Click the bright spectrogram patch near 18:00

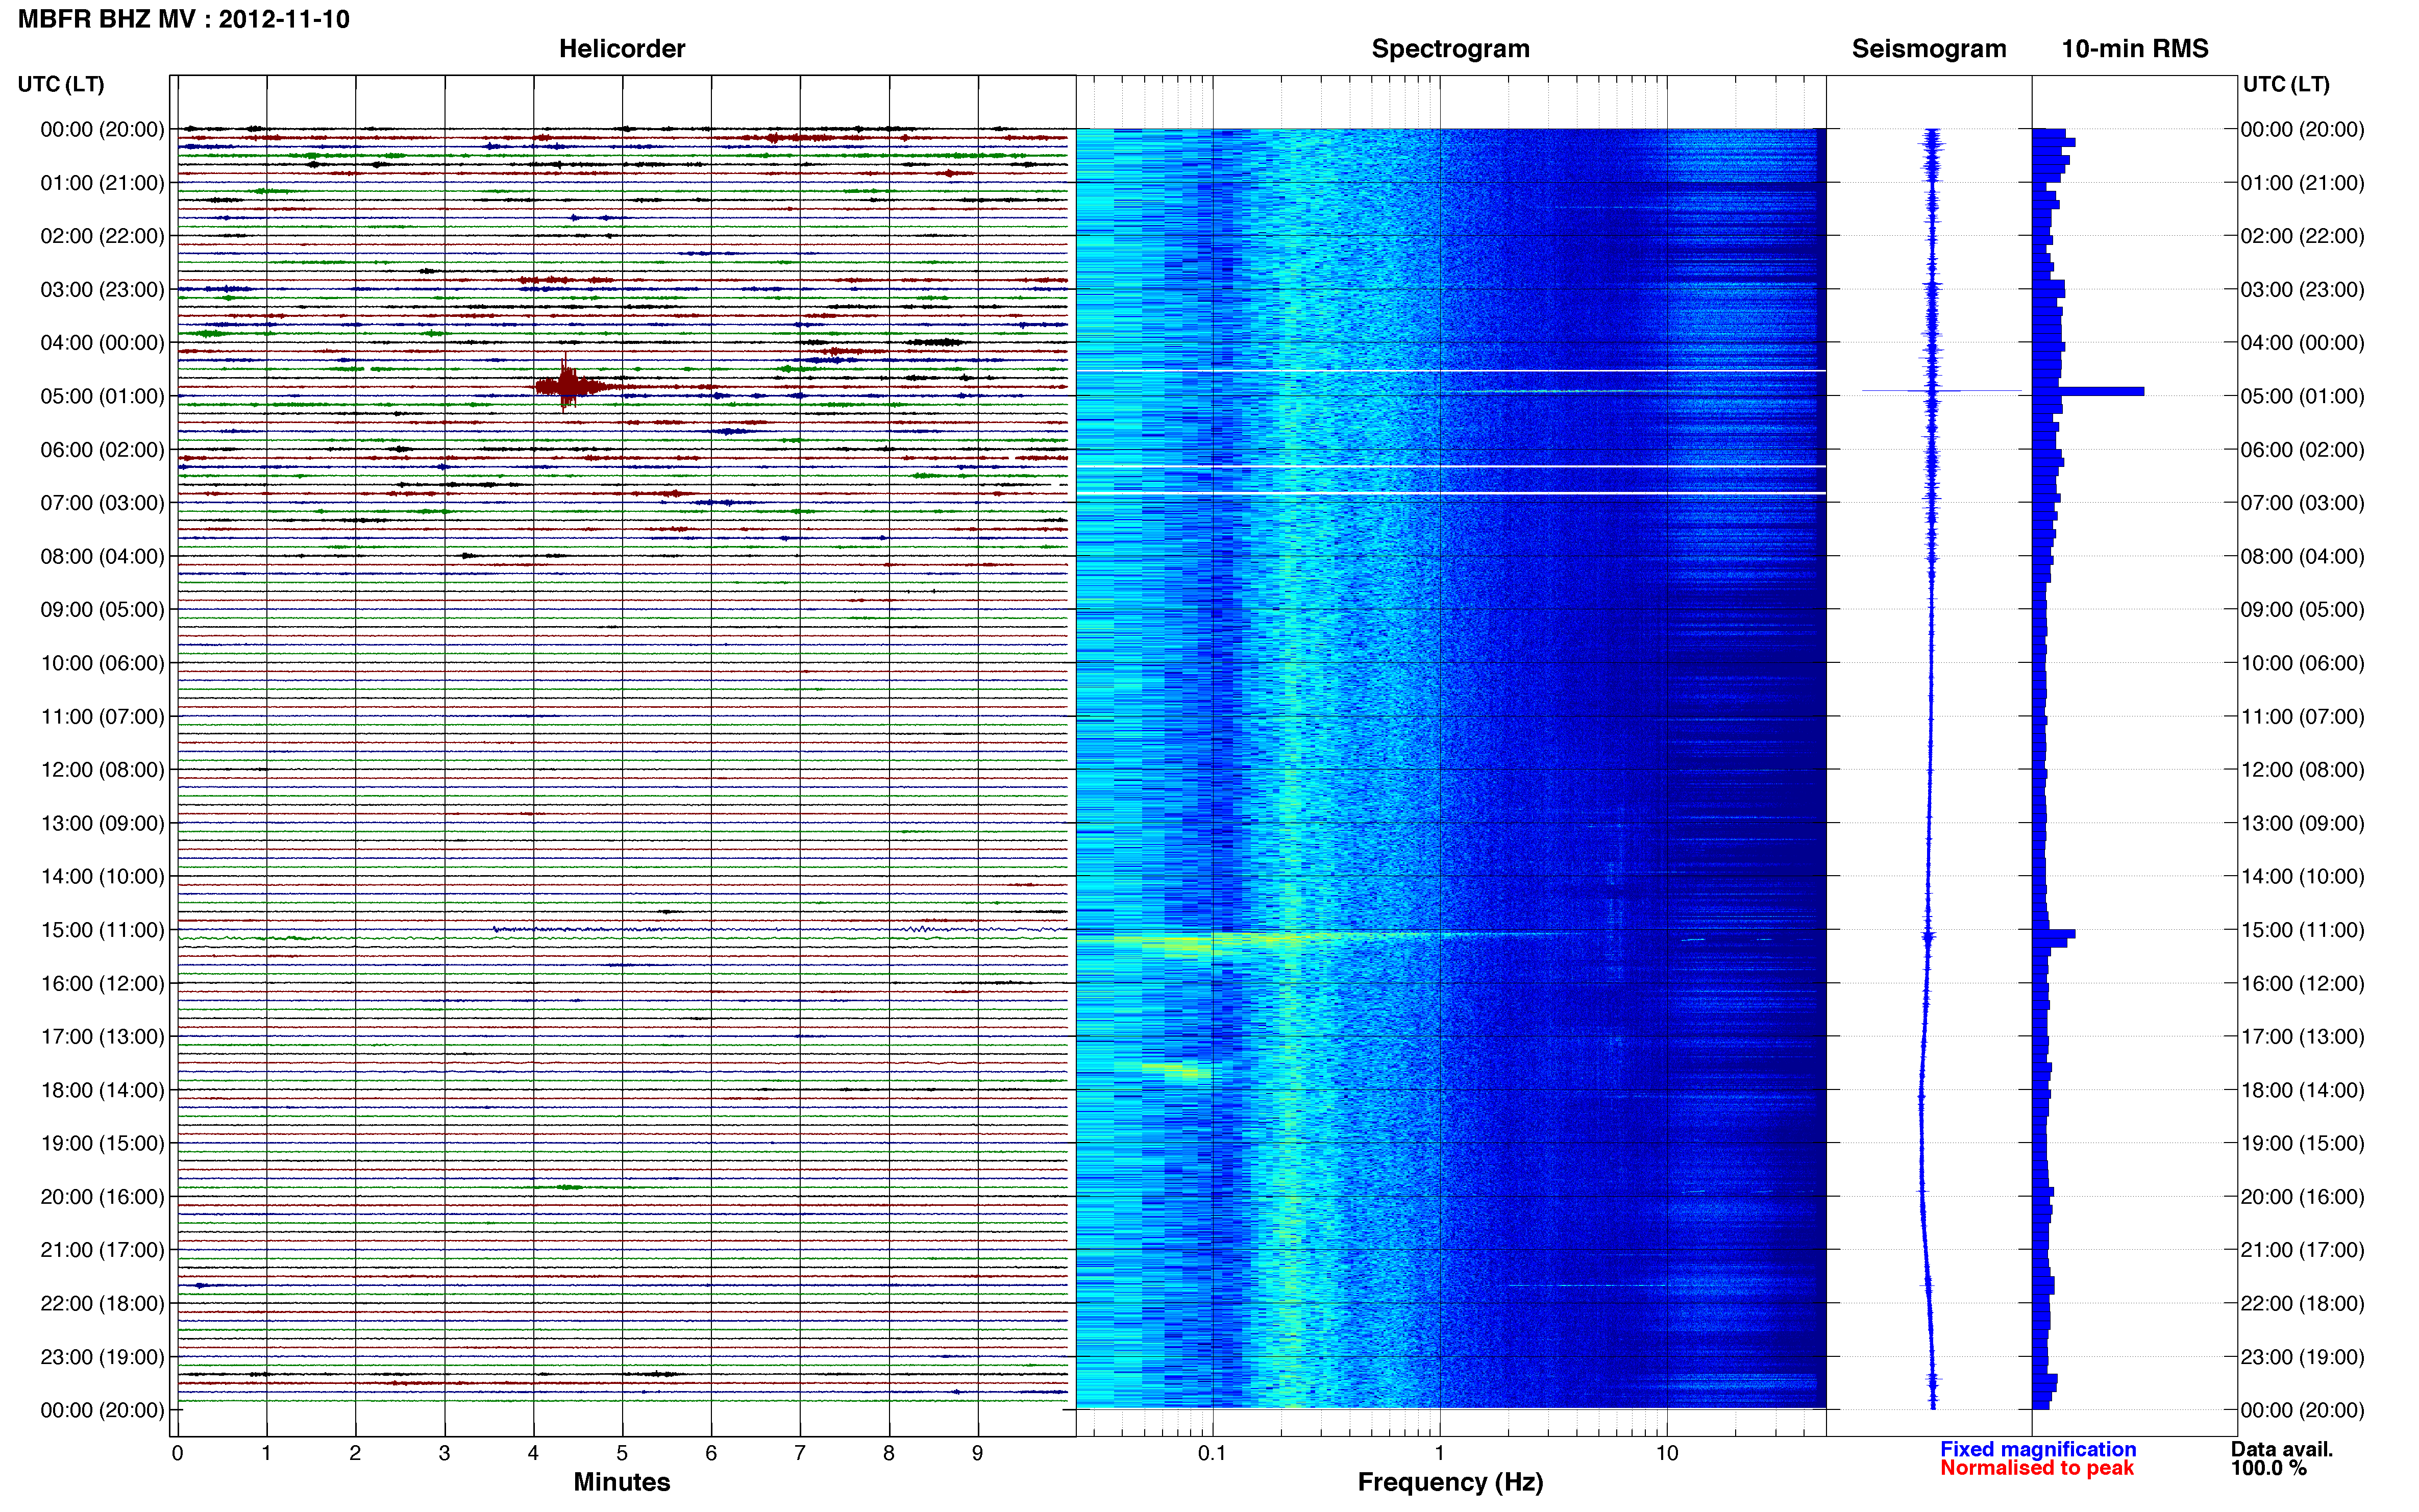tap(1176, 1071)
